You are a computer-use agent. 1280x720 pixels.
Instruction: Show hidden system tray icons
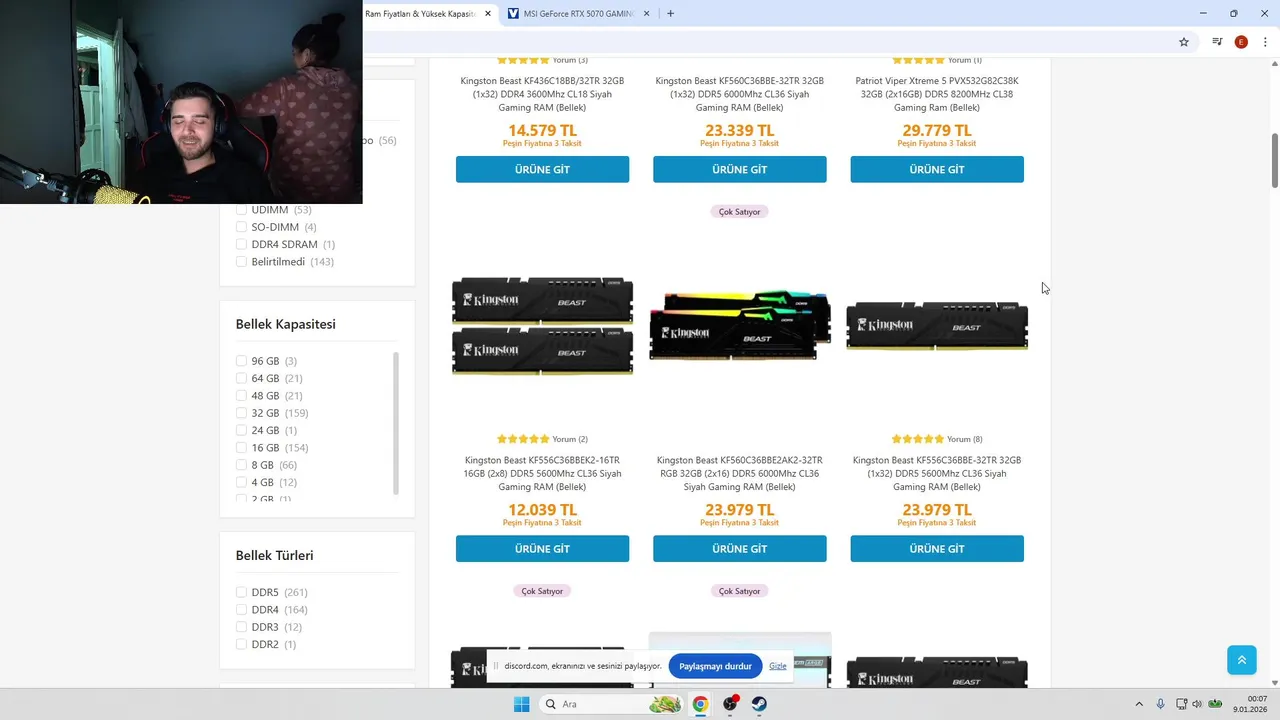pos(1138,704)
